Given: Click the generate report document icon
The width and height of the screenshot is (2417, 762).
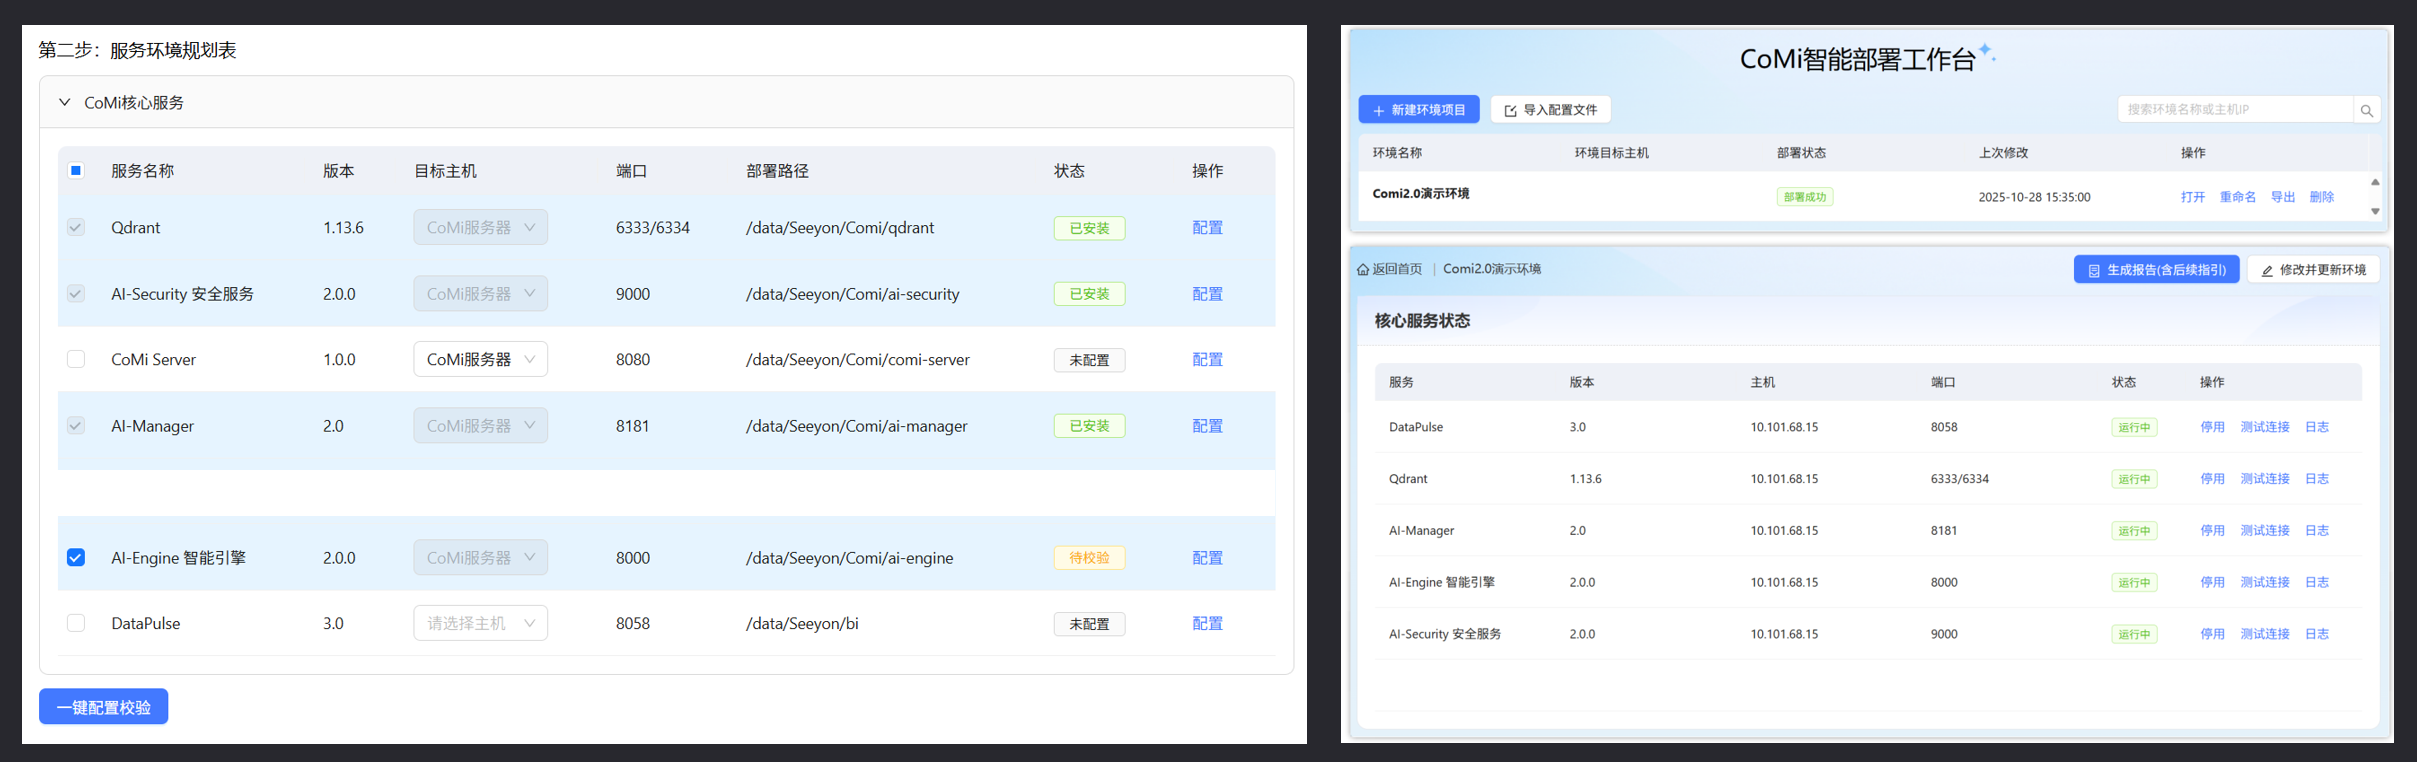Looking at the screenshot, I should click(x=2093, y=271).
